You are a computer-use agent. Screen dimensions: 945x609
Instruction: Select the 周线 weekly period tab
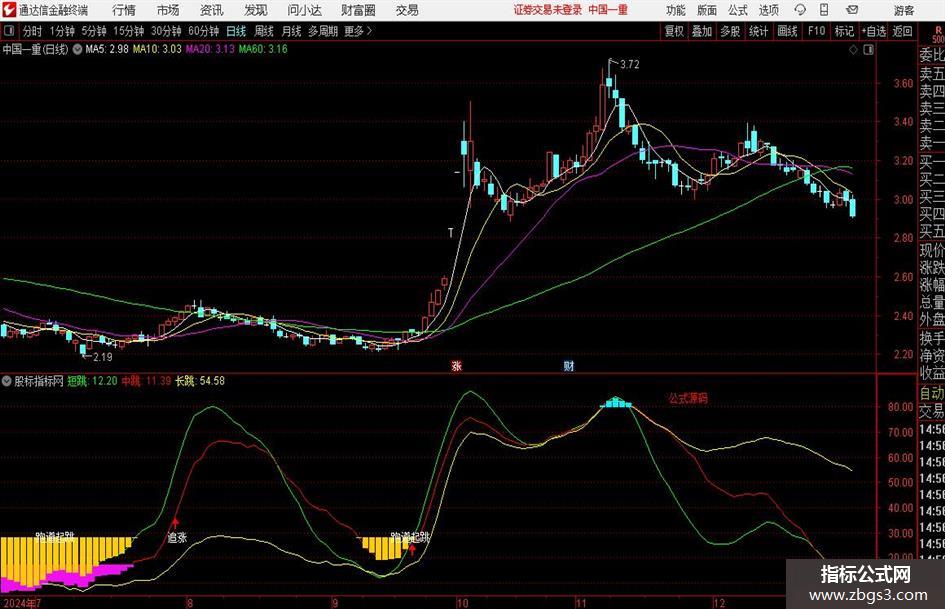click(x=264, y=31)
